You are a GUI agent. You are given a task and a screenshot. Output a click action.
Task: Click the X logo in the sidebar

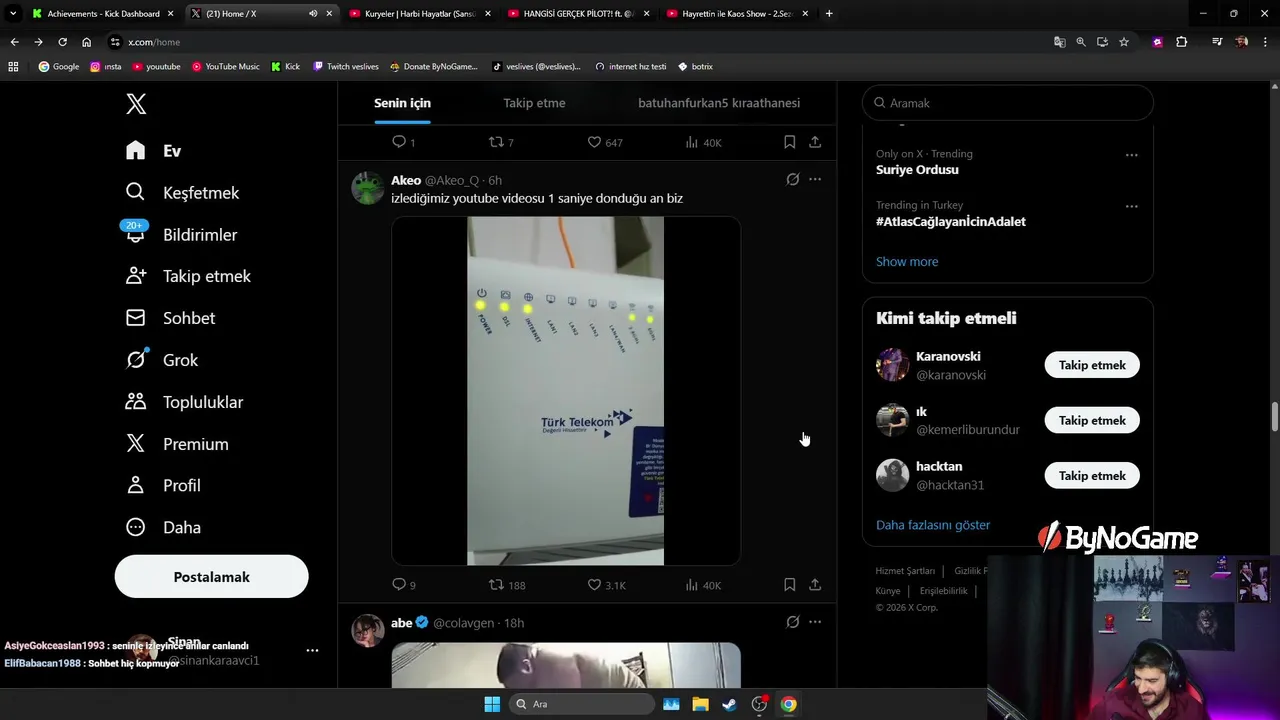tap(136, 103)
